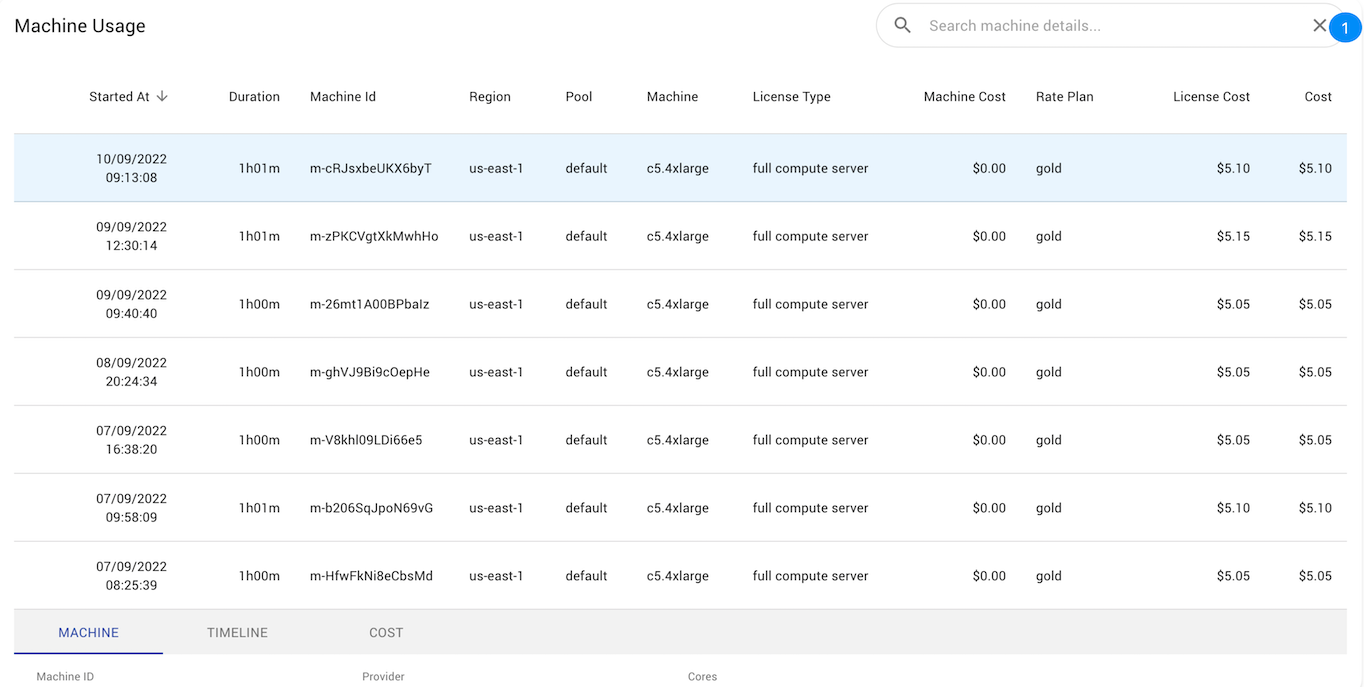Sort by Machine Id column header
The width and height of the screenshot is (1364, 687).
(343, 97)
